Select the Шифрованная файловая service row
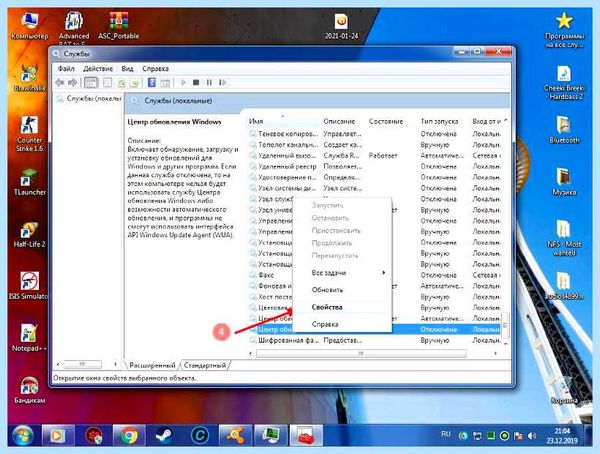Screen dimensions: 600x454 pos(374,340)
